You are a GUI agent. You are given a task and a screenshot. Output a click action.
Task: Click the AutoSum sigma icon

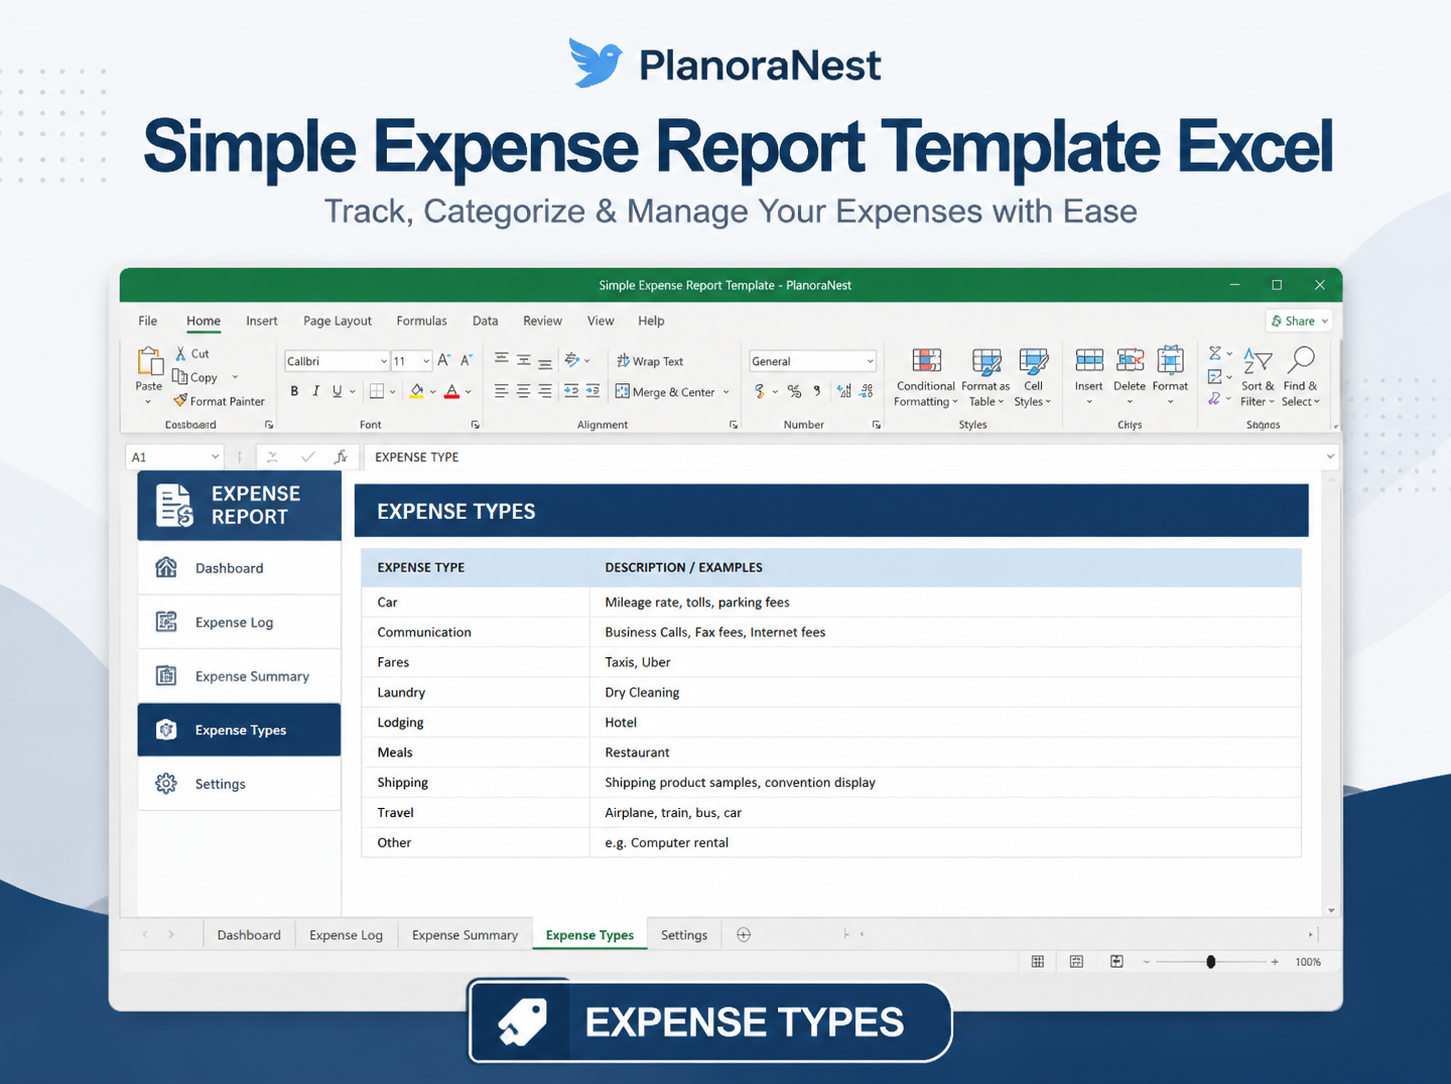[x=1215, y=353]
